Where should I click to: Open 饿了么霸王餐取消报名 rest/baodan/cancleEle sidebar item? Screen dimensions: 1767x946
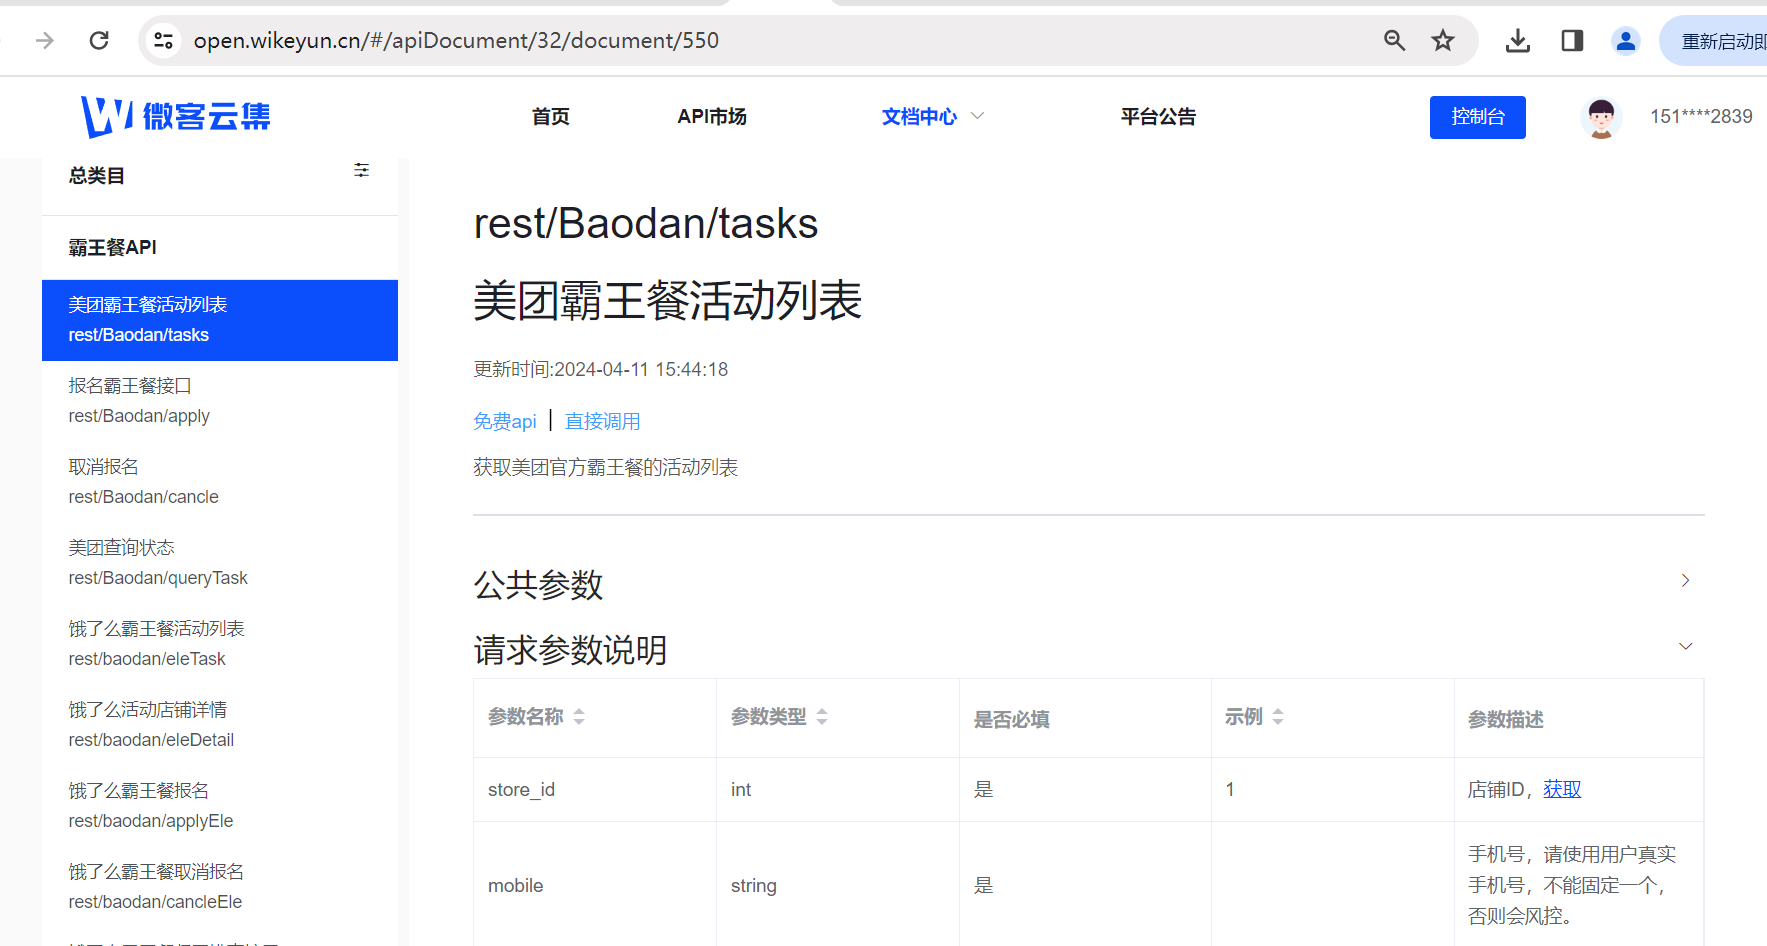(x=220, y=887)
